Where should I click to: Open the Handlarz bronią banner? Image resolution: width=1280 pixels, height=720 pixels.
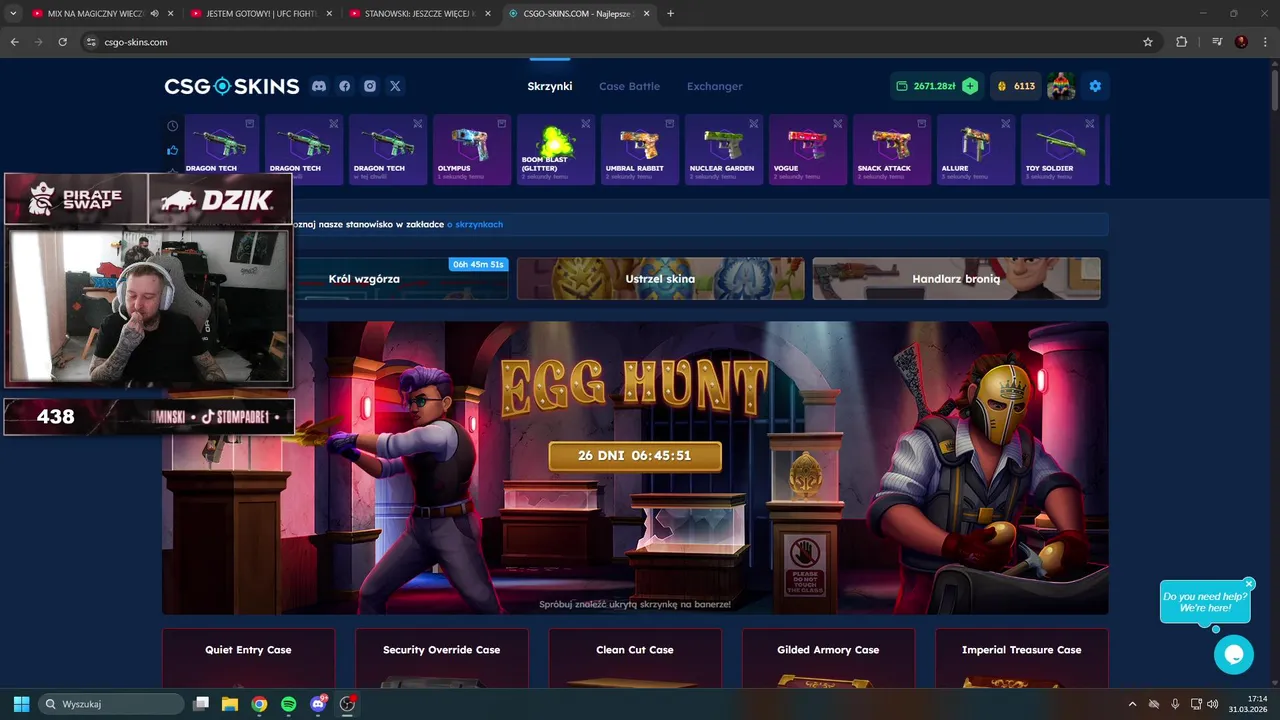956,279
